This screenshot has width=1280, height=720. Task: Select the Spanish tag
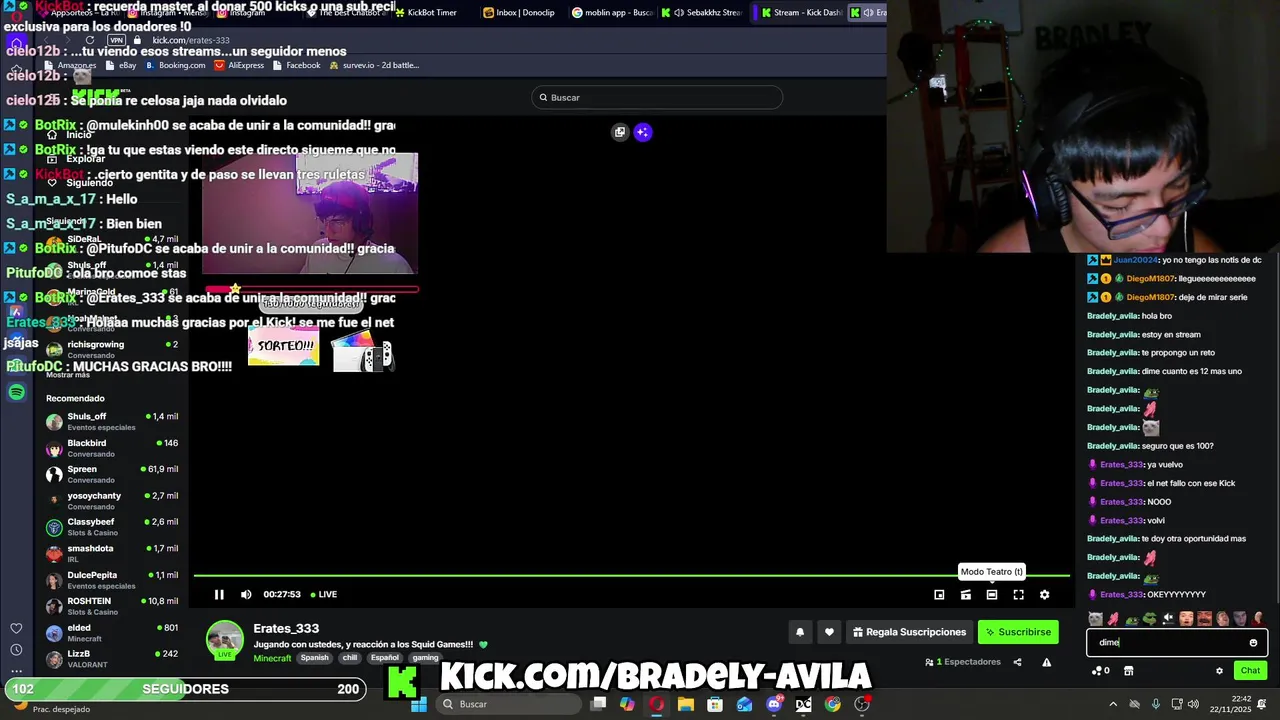pos(314,658)
